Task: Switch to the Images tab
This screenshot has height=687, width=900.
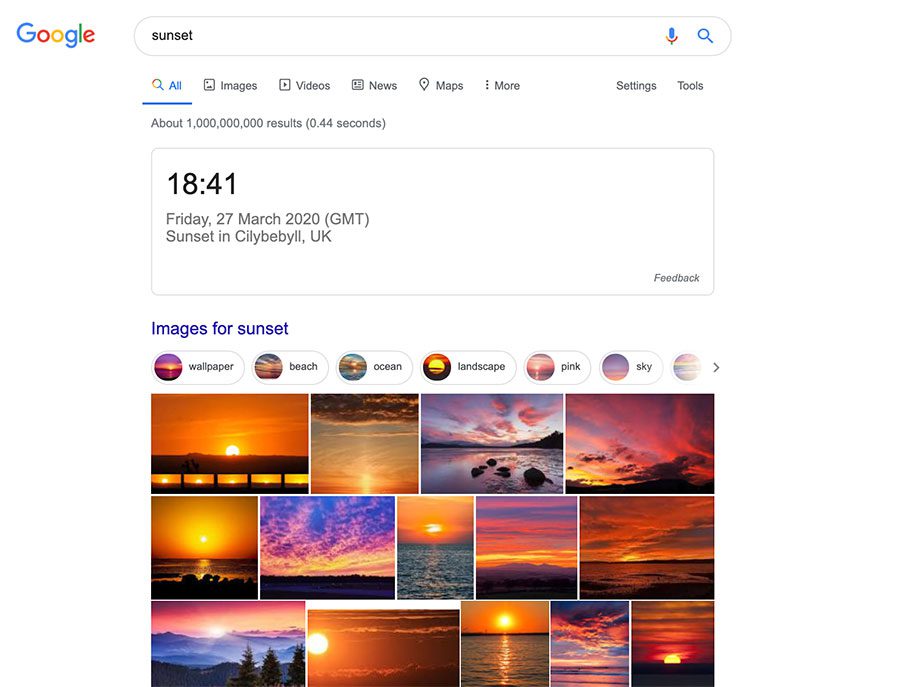Action: (x=231, y=86)
